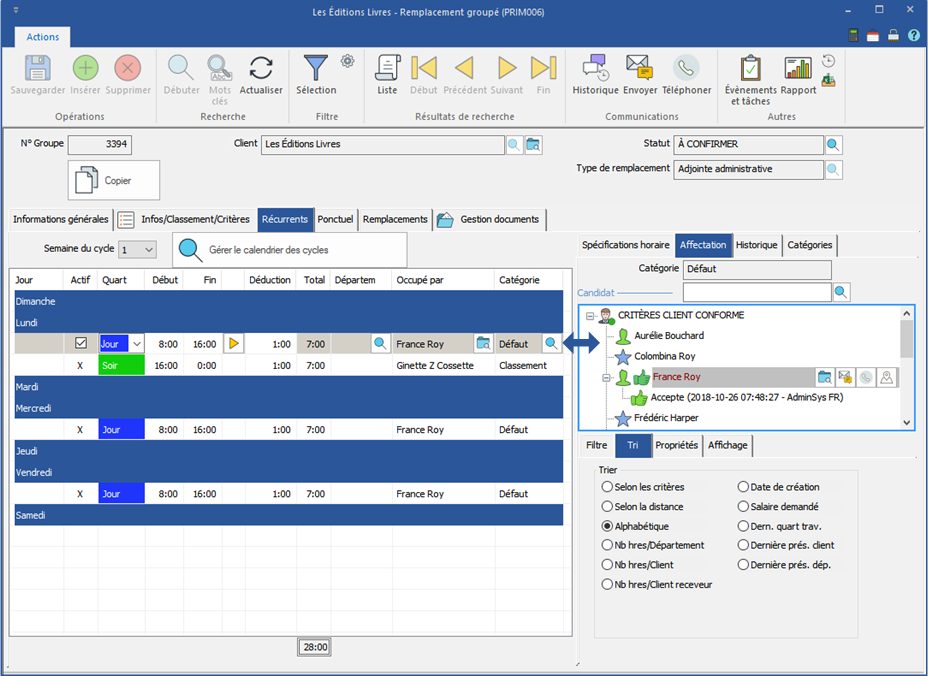Open the help question mark icon
Screen dimensions: 928x676
pyautogui.click(x=914, y=36)
